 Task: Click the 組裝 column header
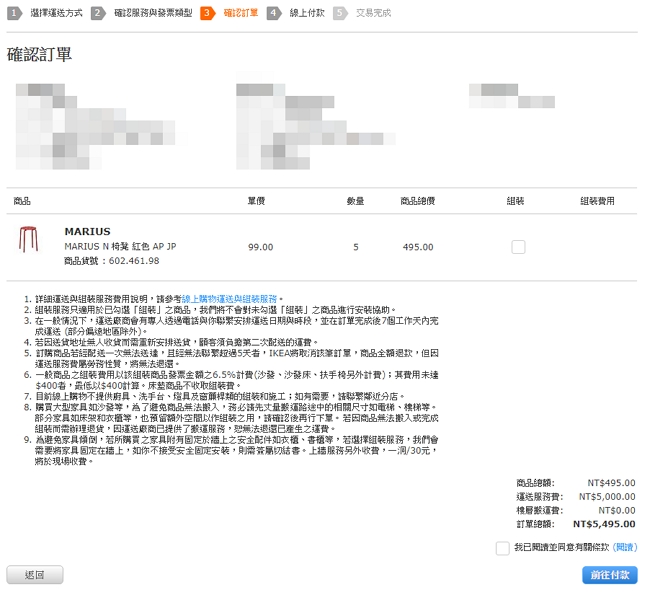515,201
